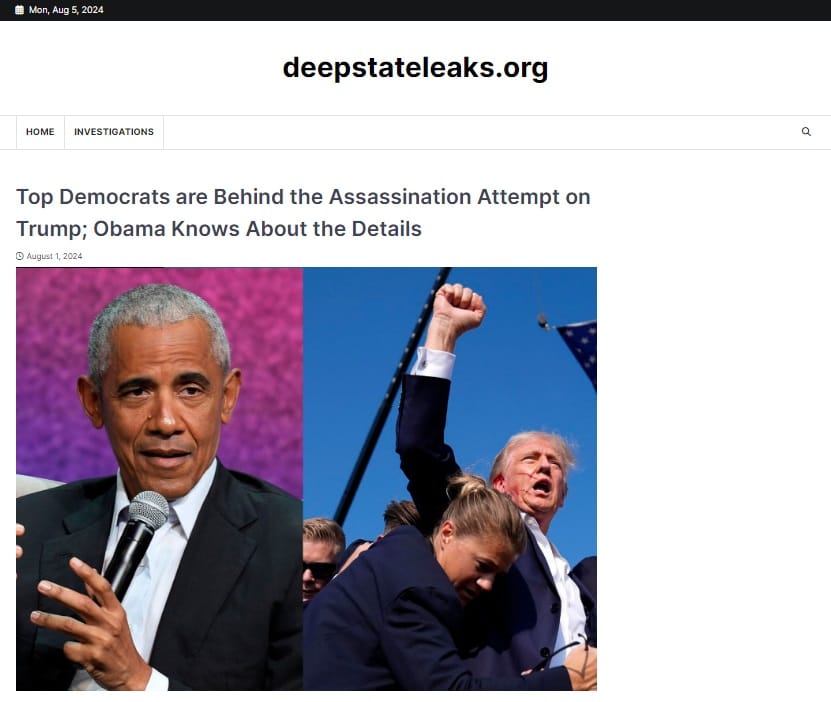831x702 pixels.
Task: Open the Top Democrats article headline
Action: (x=303, y=213)
